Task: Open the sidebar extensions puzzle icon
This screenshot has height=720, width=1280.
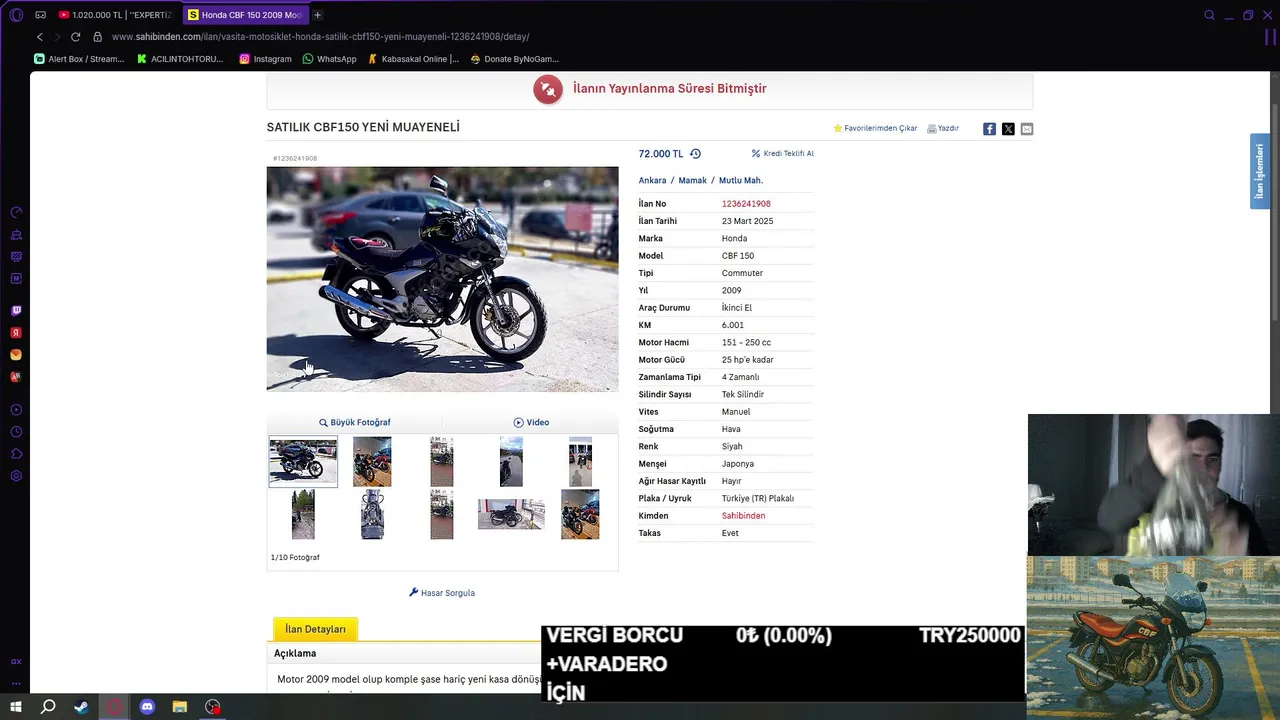Action: pyautogui.click(x=16, y=454)
